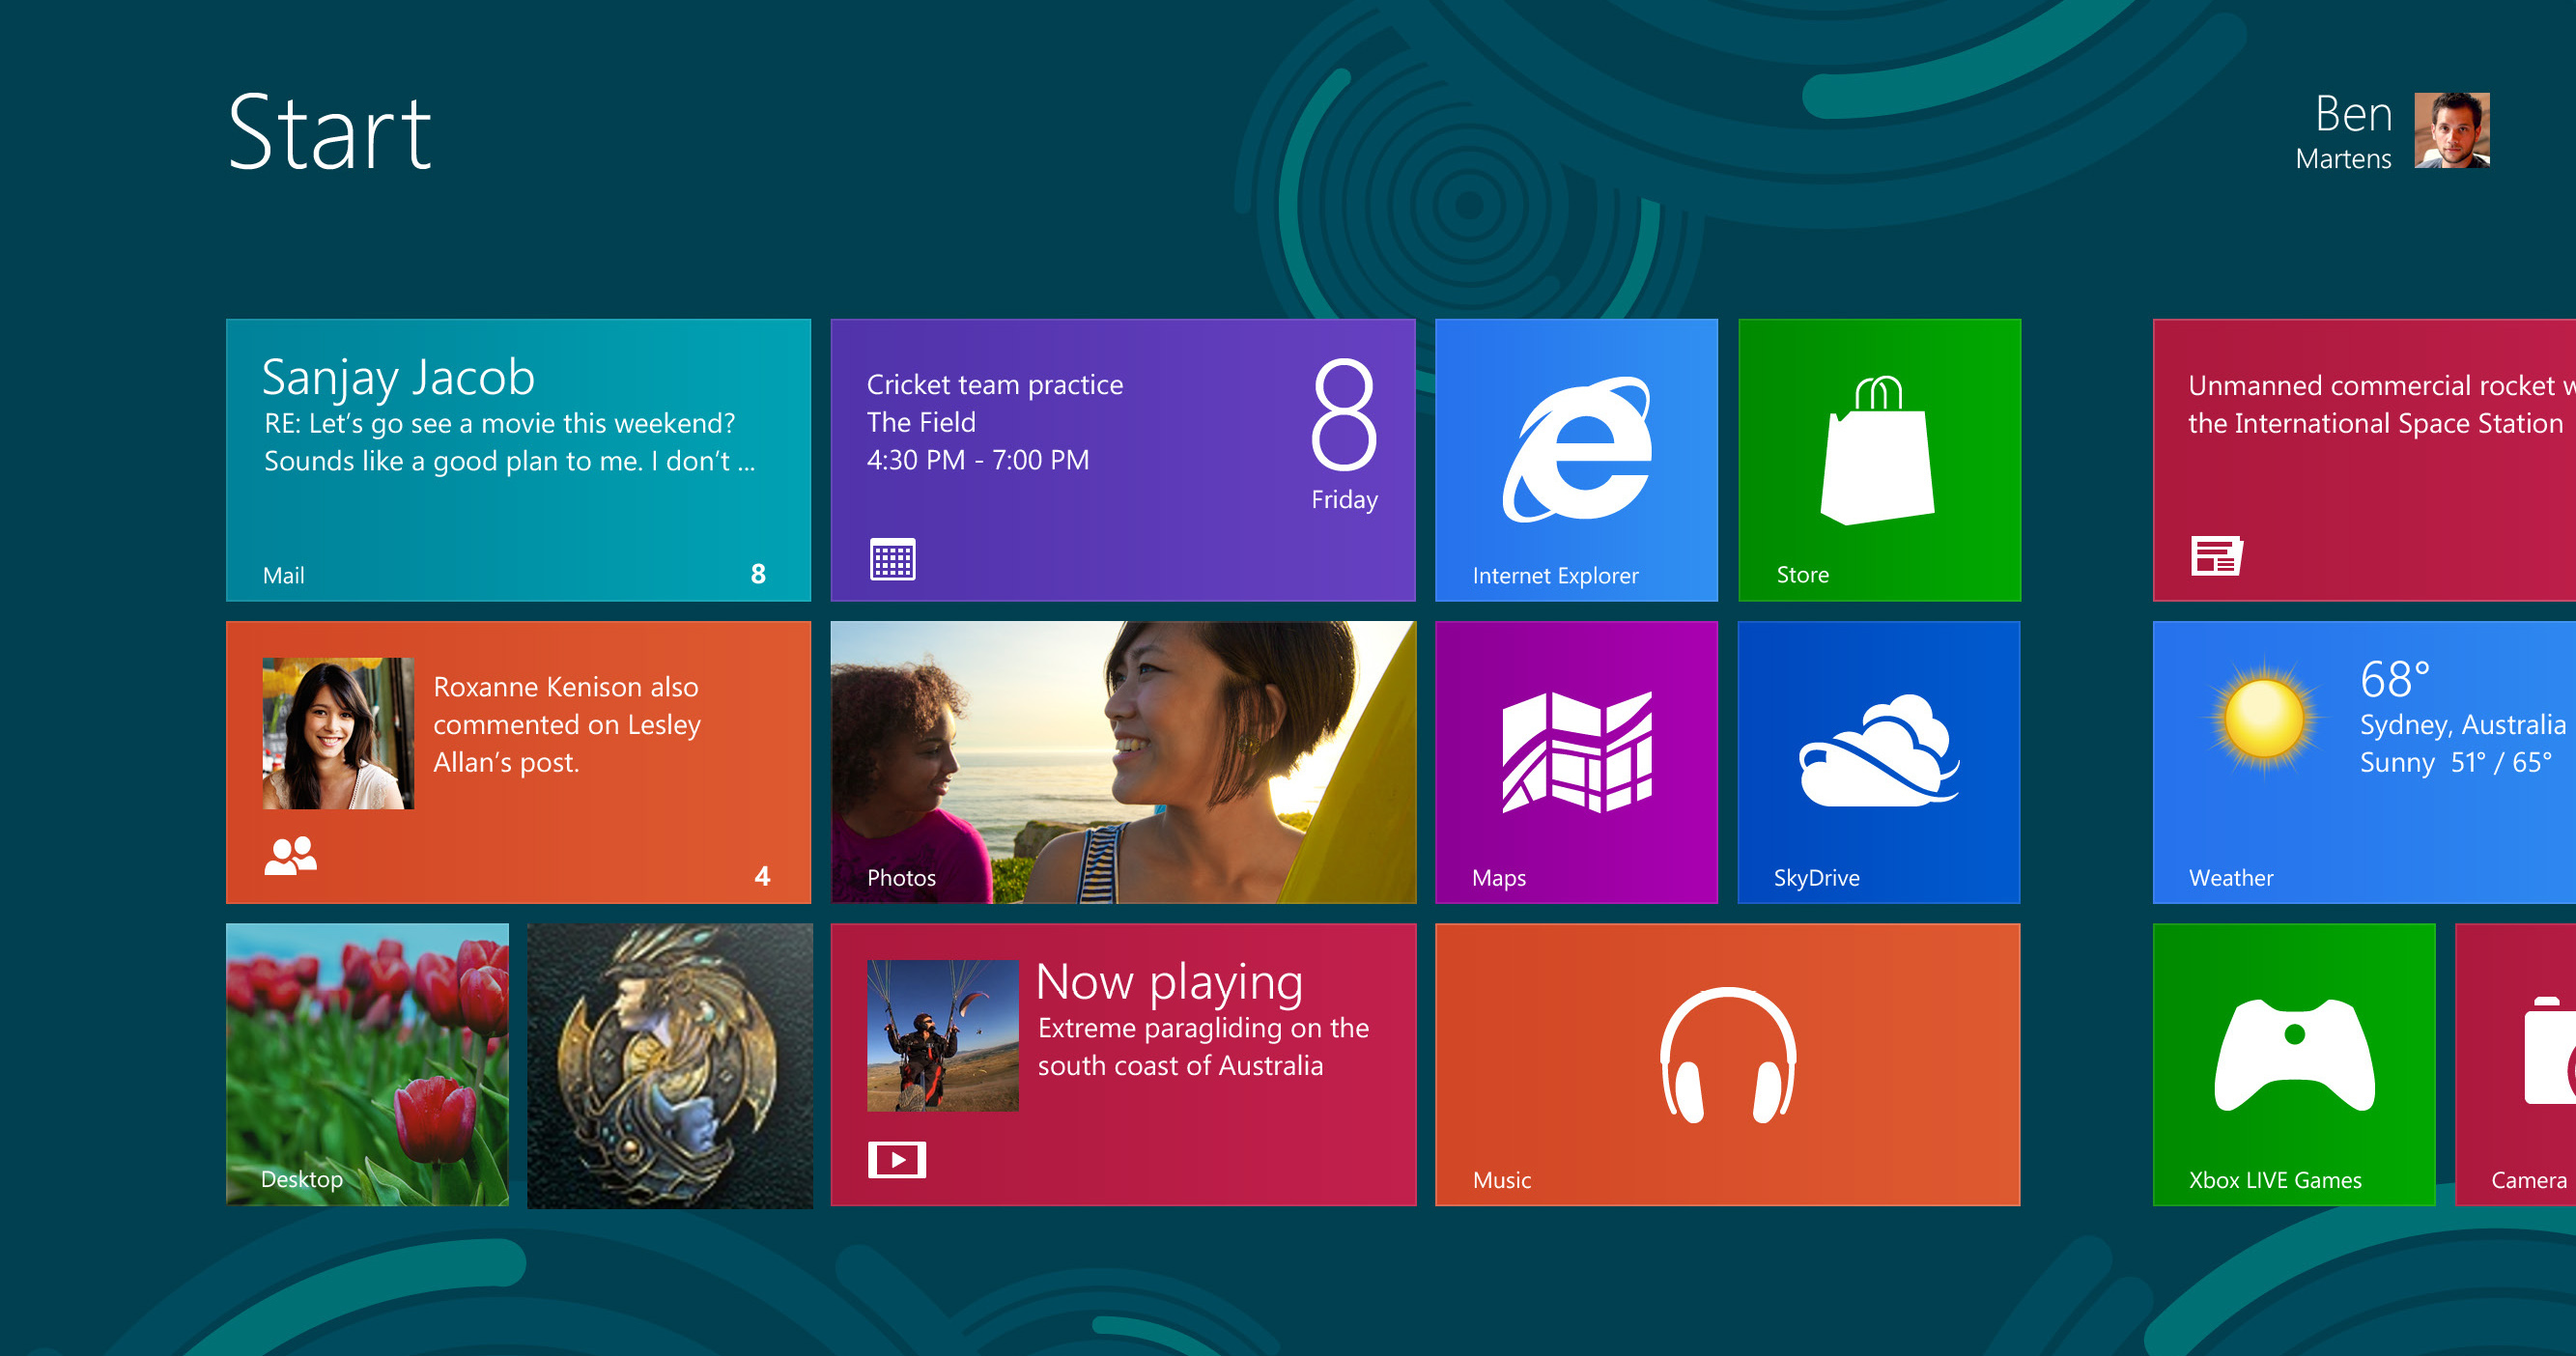Viewport: 2576px width, 1356px height.
Task: Click the 4:30 PM - 7:00 PM time
Action: [977, 460]
